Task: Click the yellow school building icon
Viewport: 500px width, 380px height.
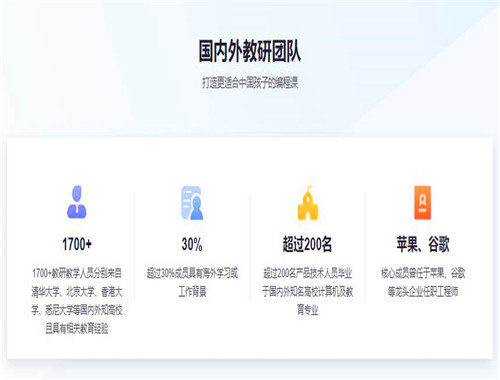Action: (x=308, y=203)
